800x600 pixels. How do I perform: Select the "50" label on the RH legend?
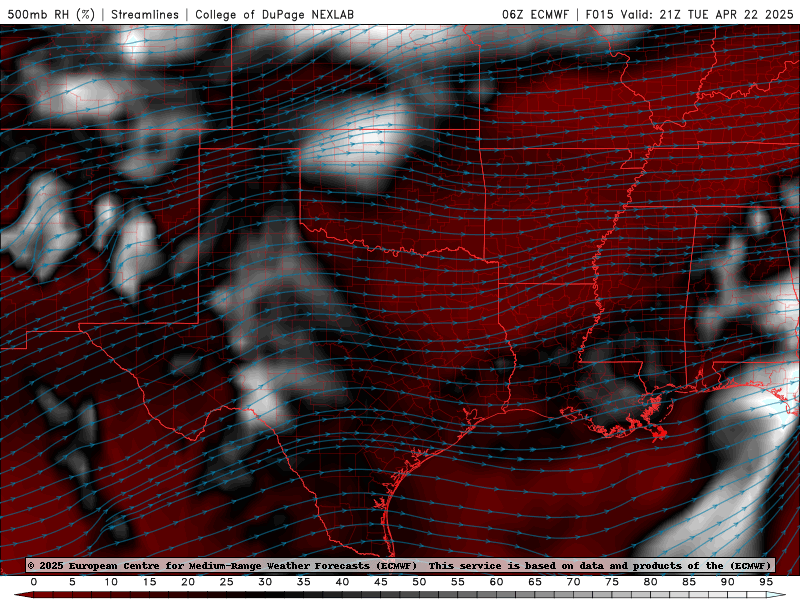(x=419, y=582)
